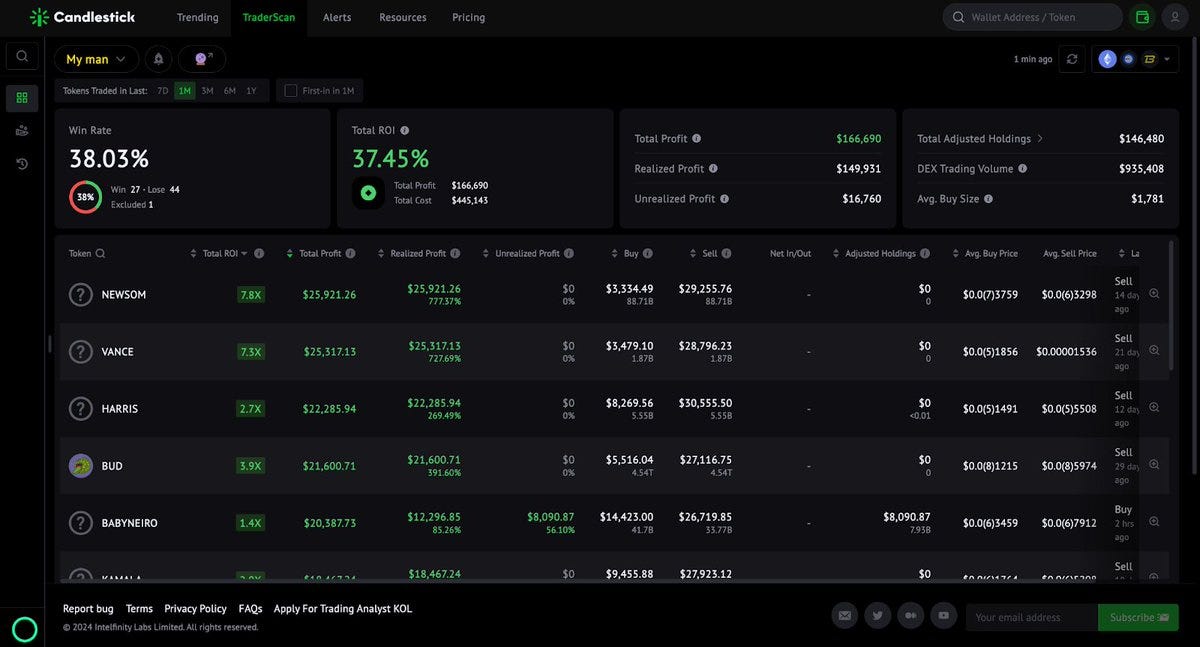Sort by the Unrealized Profit column
The width and height of the screenshot is (1200, 647).
pyautogui.click(x=486, y=254)
